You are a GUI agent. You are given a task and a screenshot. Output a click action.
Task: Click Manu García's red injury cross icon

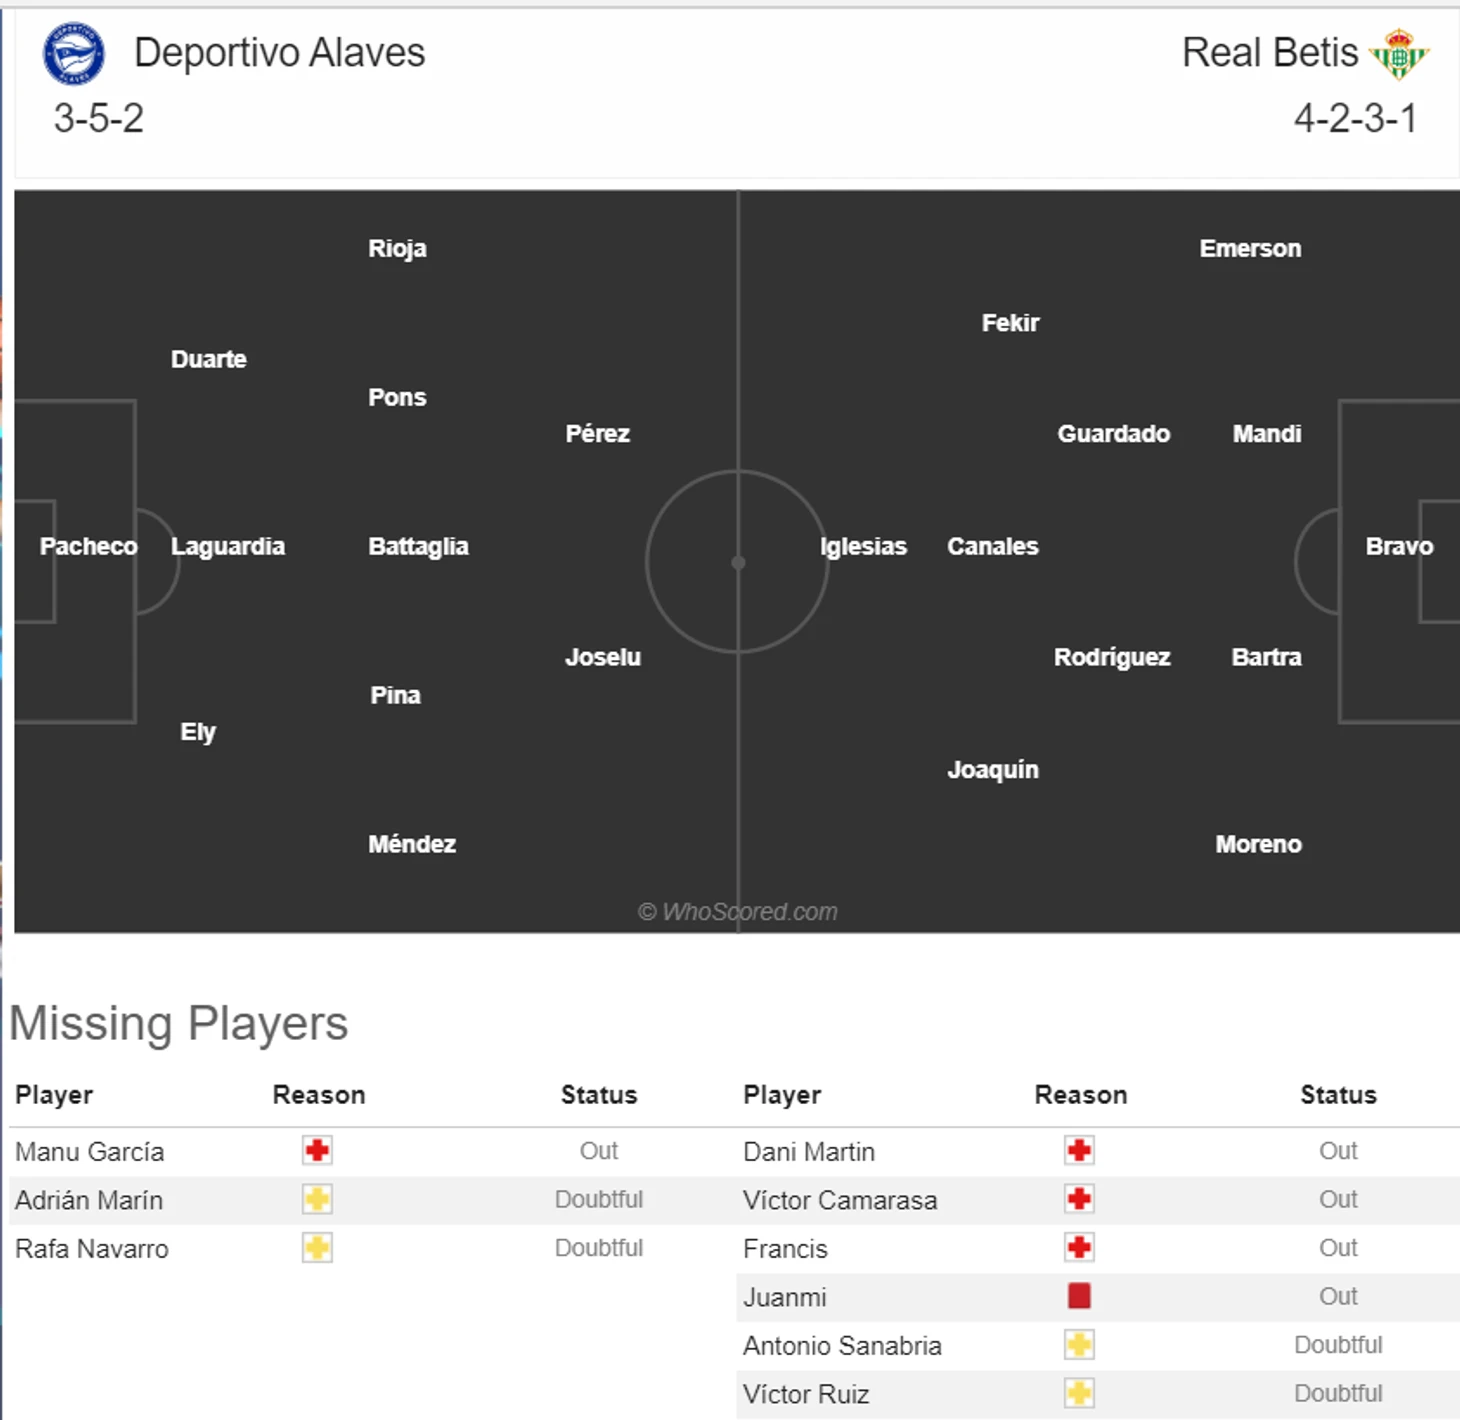click(317, 1150)
